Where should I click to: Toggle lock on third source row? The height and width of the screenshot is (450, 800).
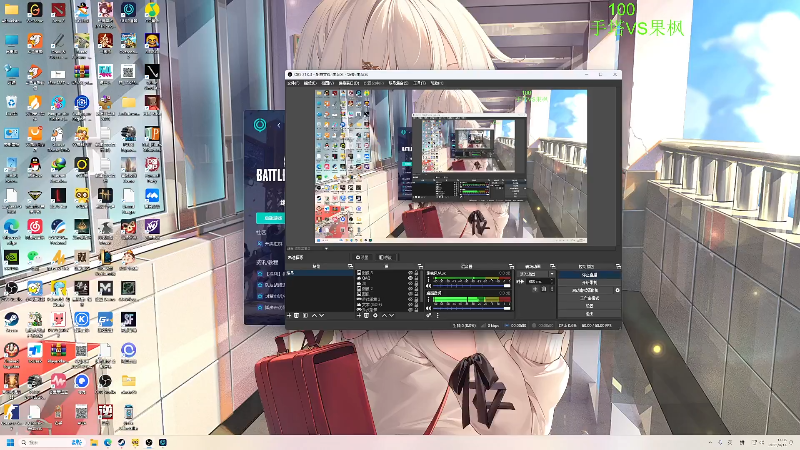[416, 283]
